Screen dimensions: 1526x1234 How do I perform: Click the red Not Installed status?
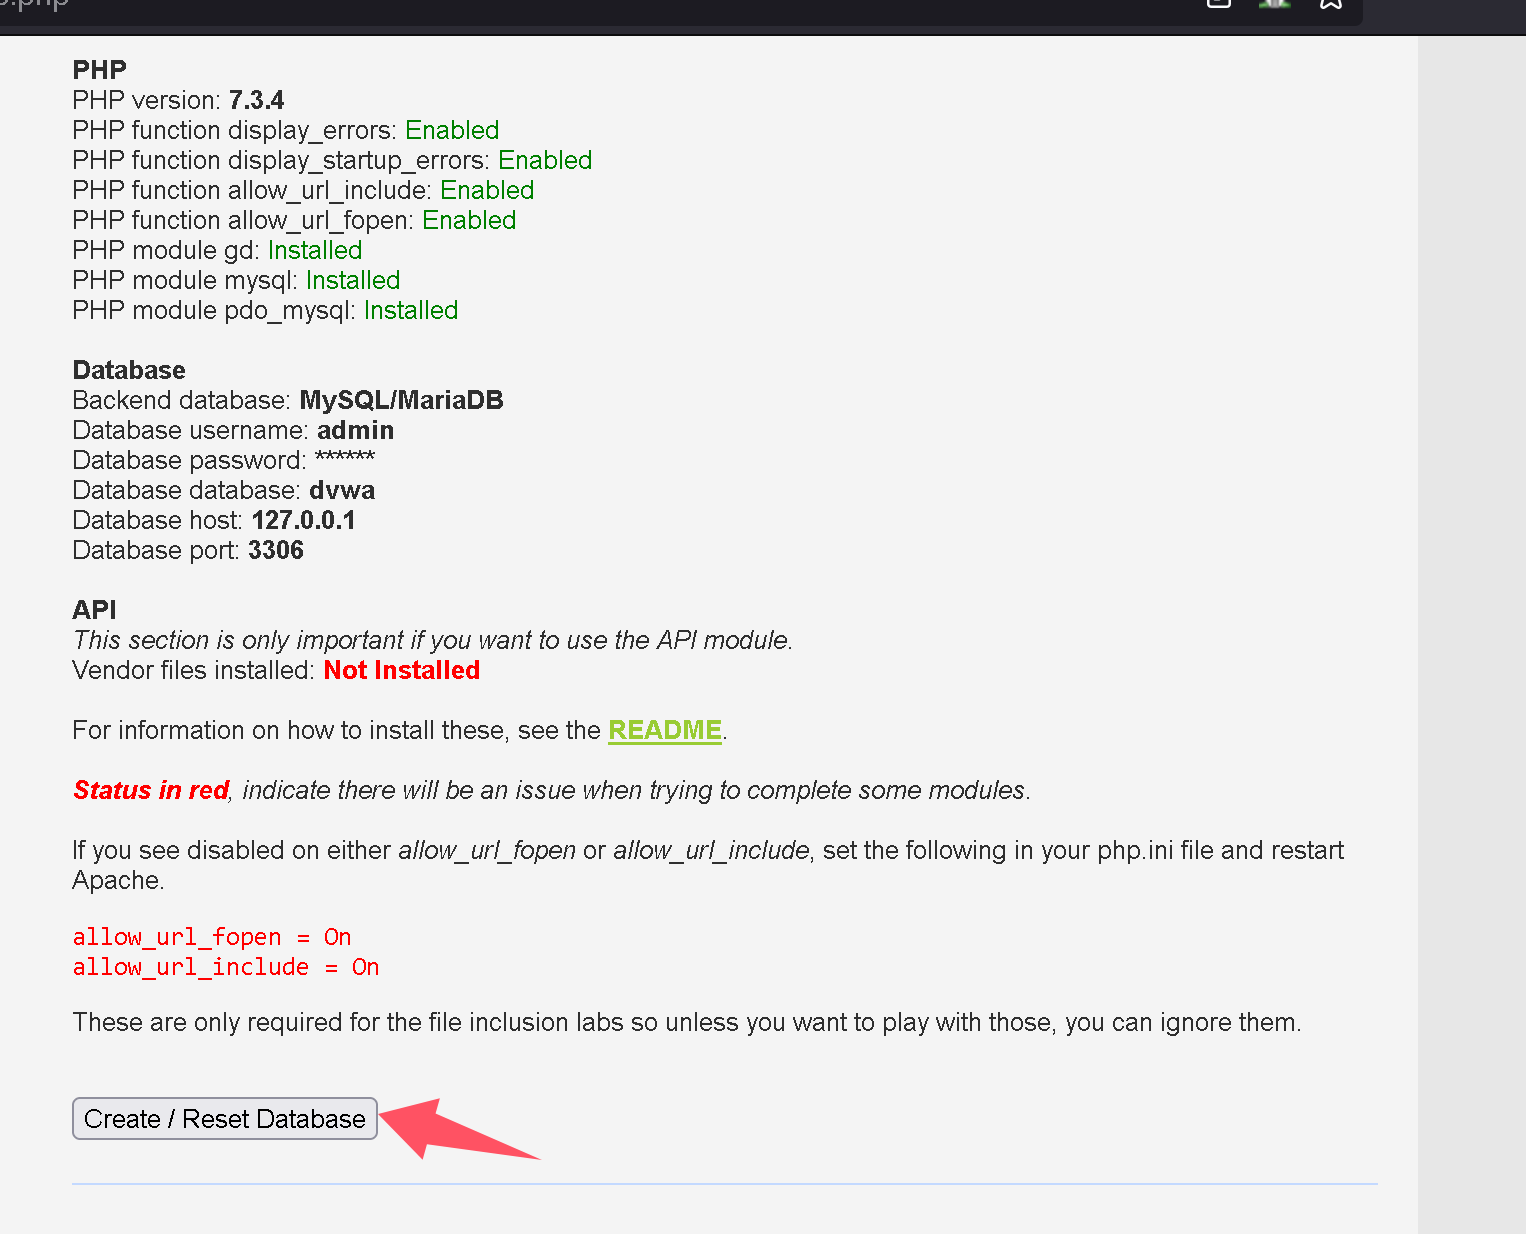pyautogui.click(x=402, y=670)
